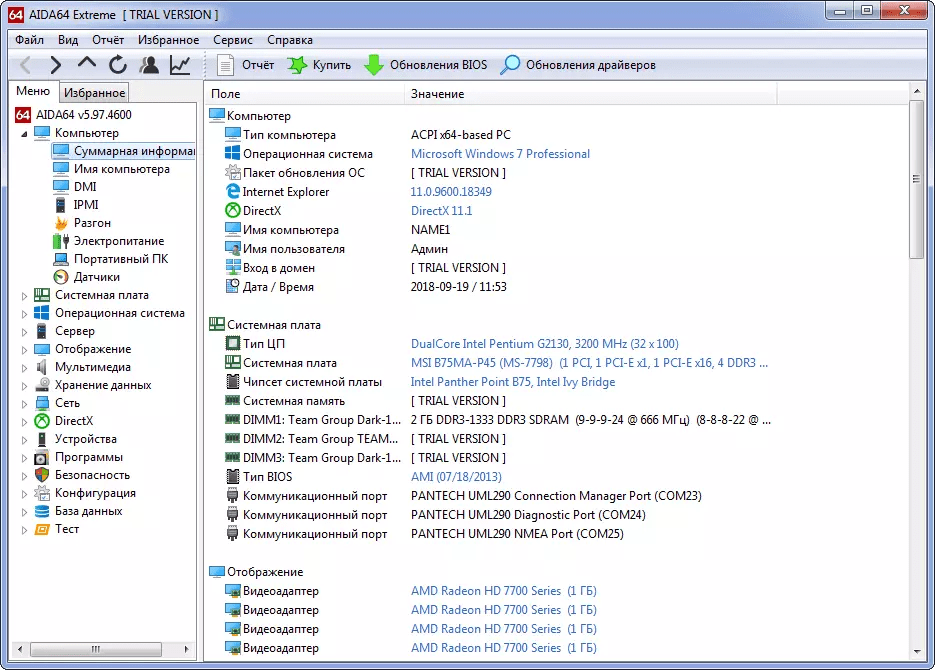The width and height of the screenshot is (935, 670).
Task: Click the Значение column header
Action: pos(590,94)
